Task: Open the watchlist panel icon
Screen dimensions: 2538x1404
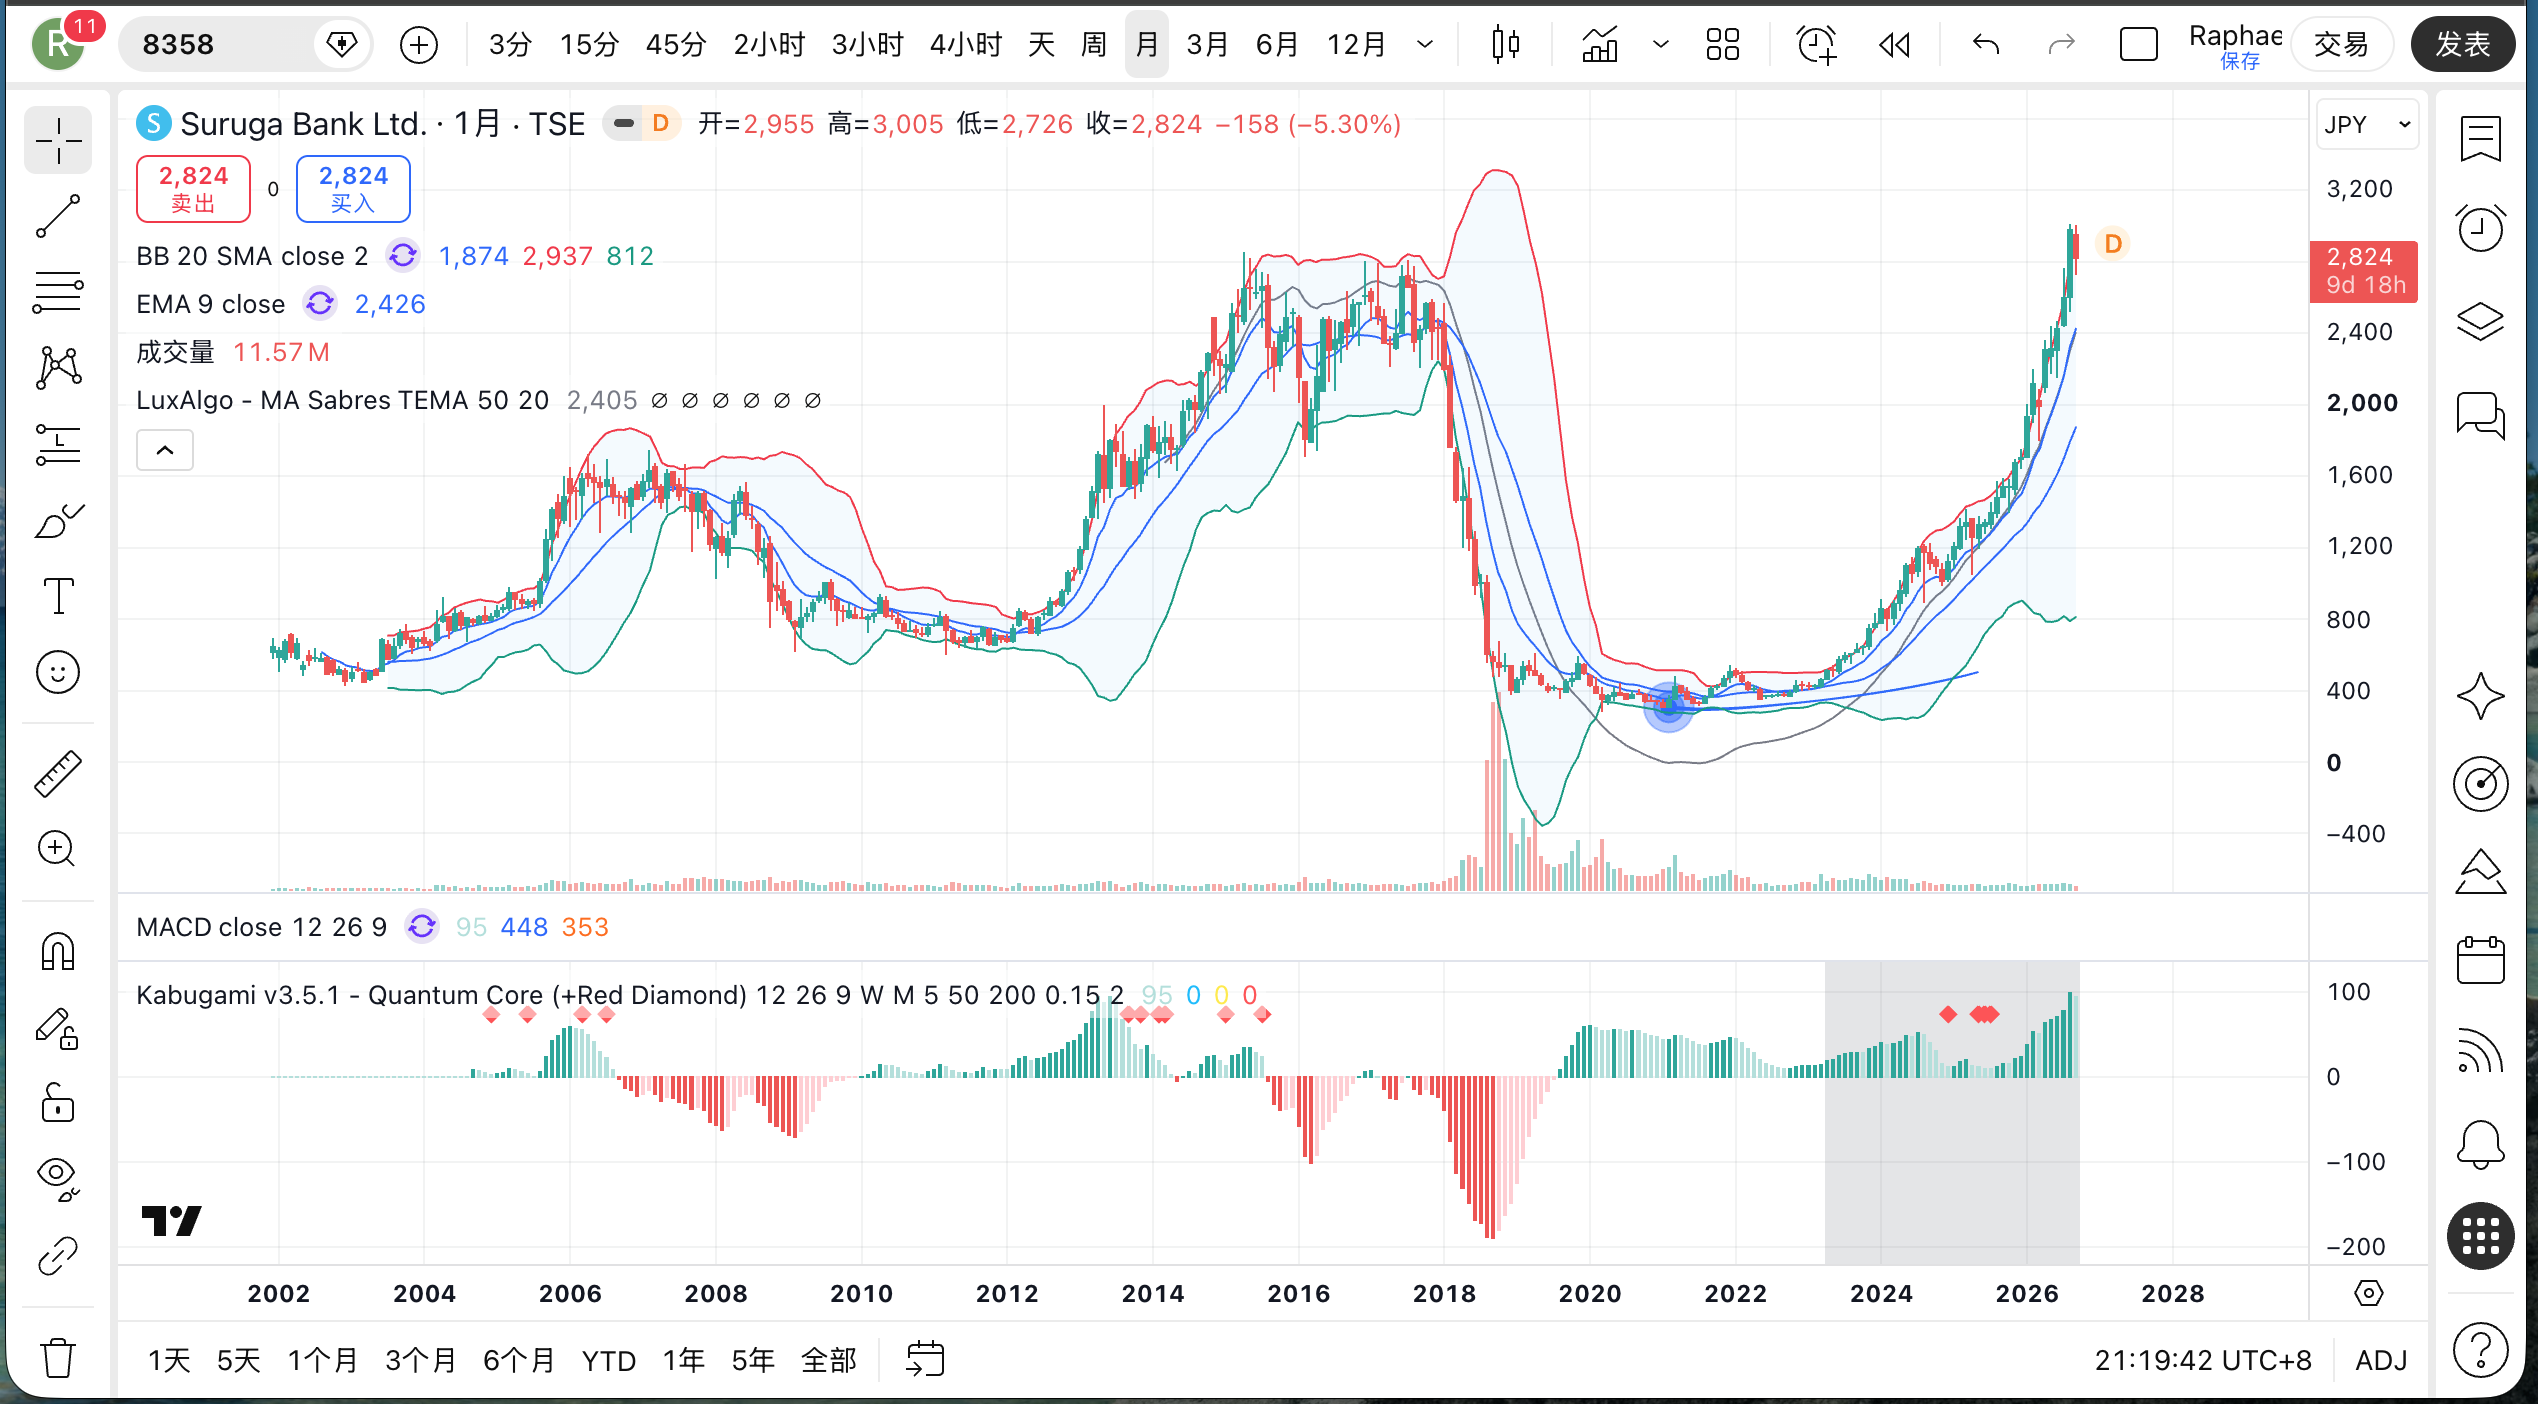Action: pos(2480,139)
